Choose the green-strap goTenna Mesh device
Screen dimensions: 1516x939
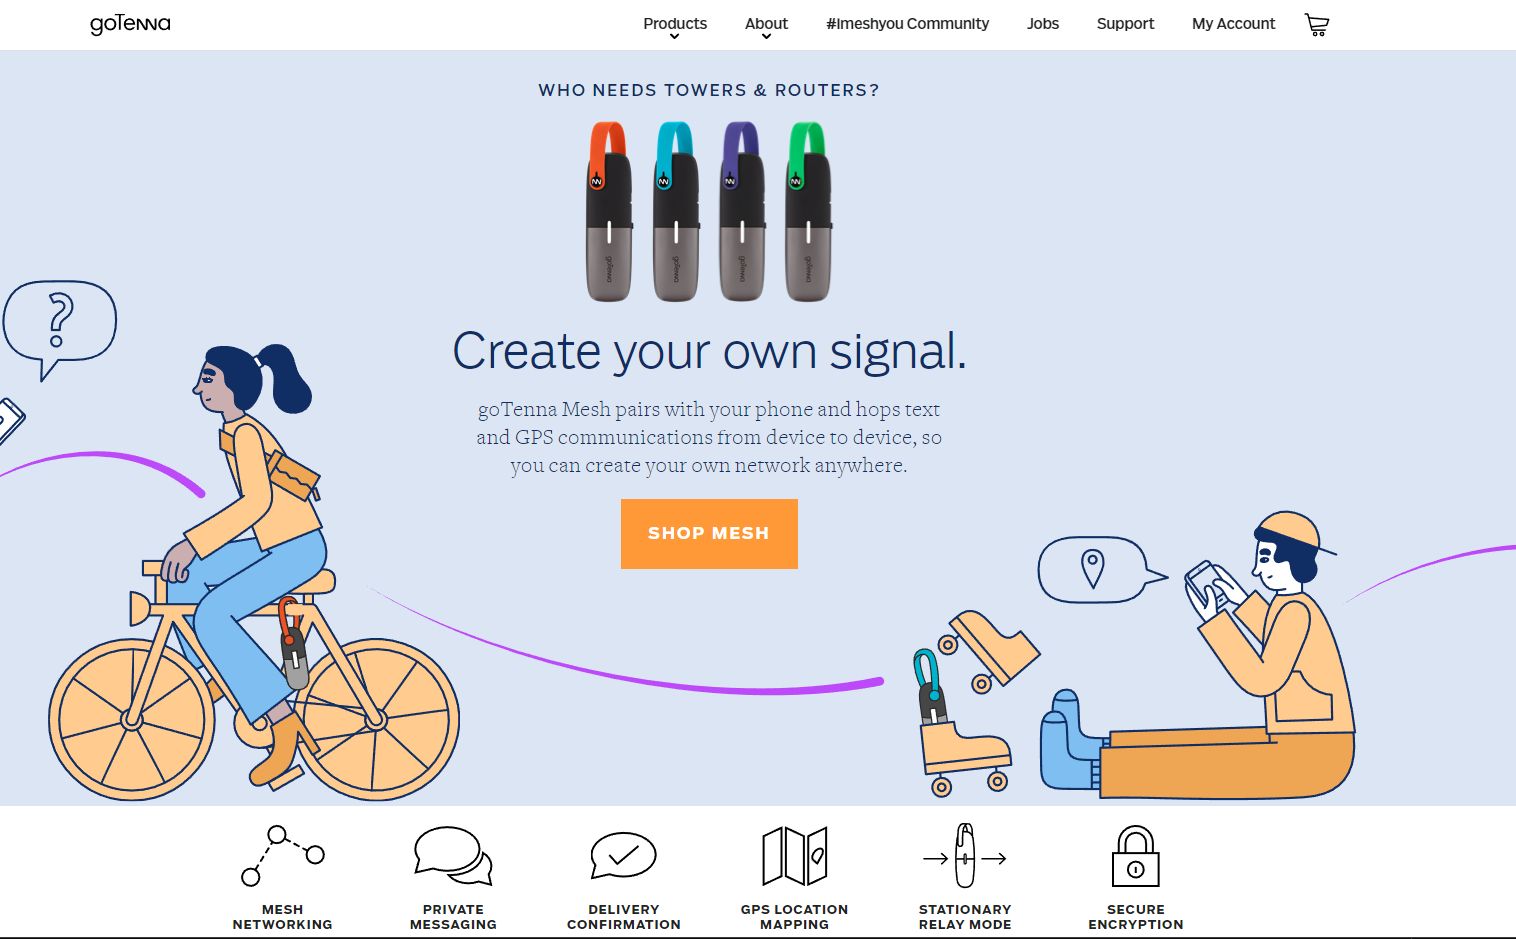click(809, 211)
